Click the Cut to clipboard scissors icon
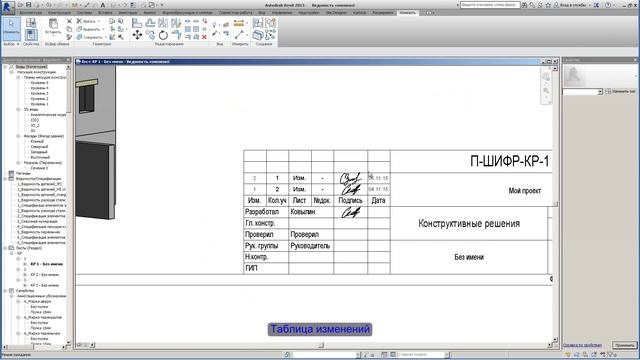 [x=69, y=21]
